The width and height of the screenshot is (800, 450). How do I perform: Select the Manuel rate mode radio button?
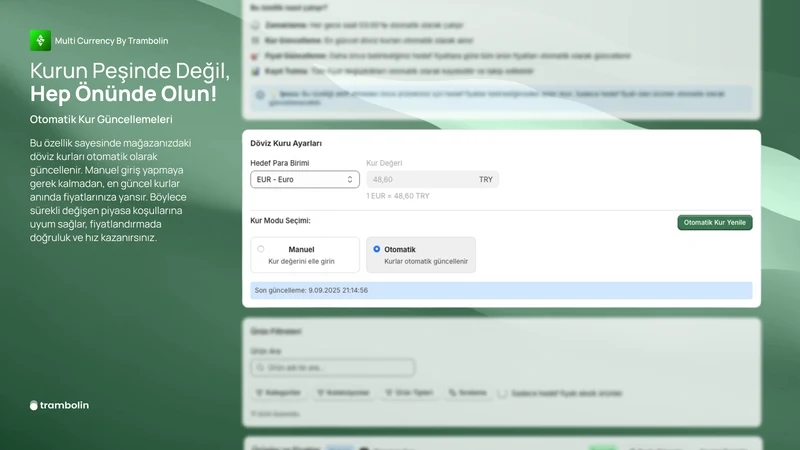pos(261,249)
